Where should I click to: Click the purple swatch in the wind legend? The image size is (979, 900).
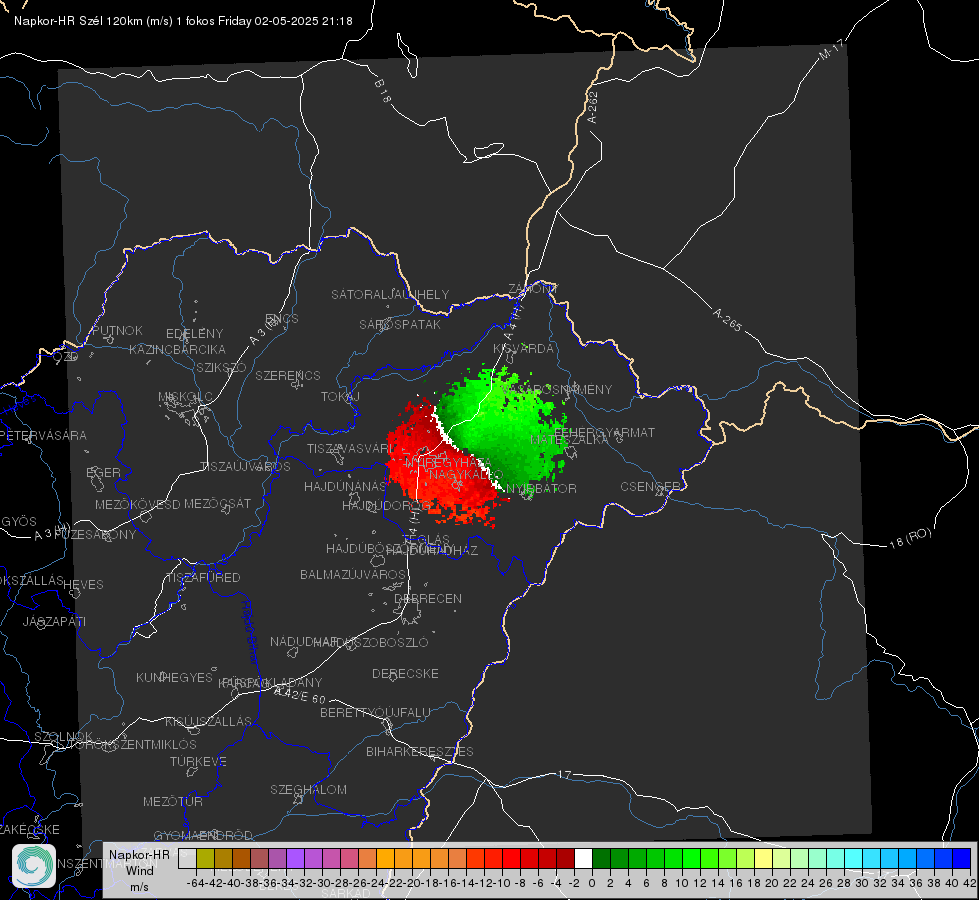(295, 858)
